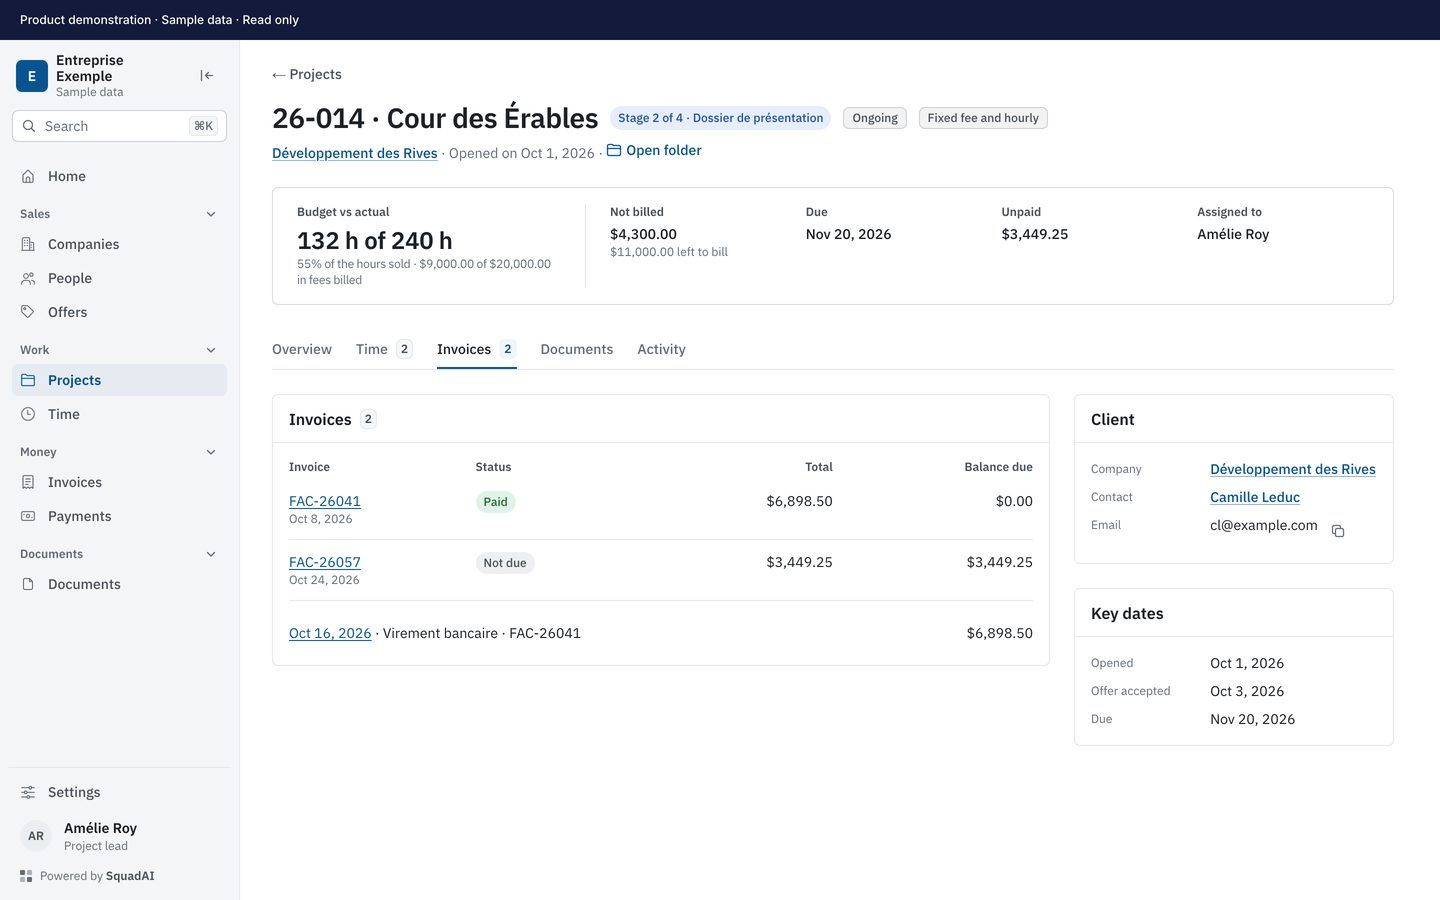This screenshot has width=1440, height=900.
Task: Copy the cl@example.com email address
Action: coord(1338,531)
